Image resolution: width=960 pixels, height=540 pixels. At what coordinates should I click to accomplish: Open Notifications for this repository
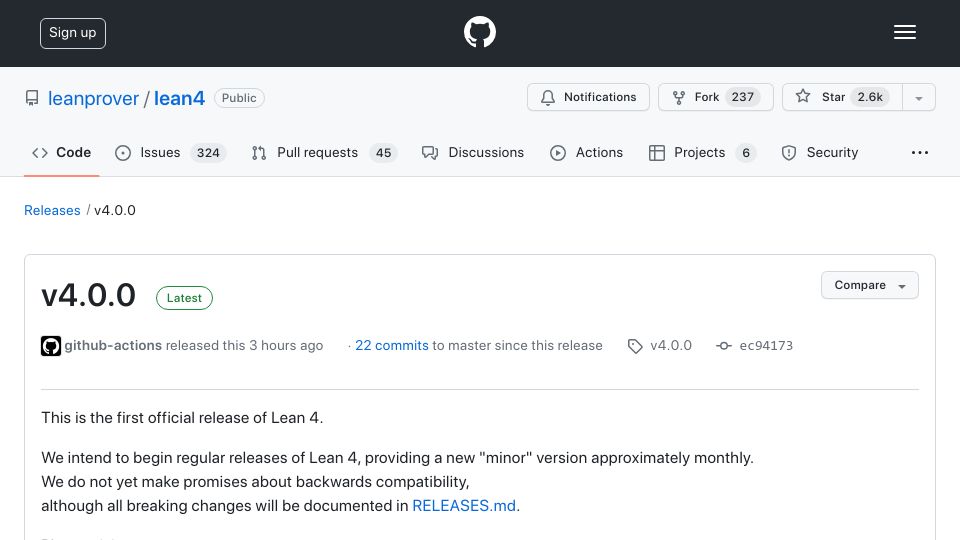tap(588, 97)
